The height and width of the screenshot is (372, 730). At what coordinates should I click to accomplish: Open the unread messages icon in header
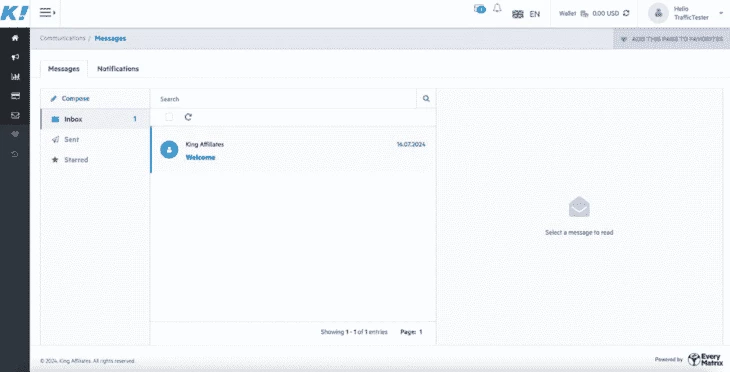(480, 9)
